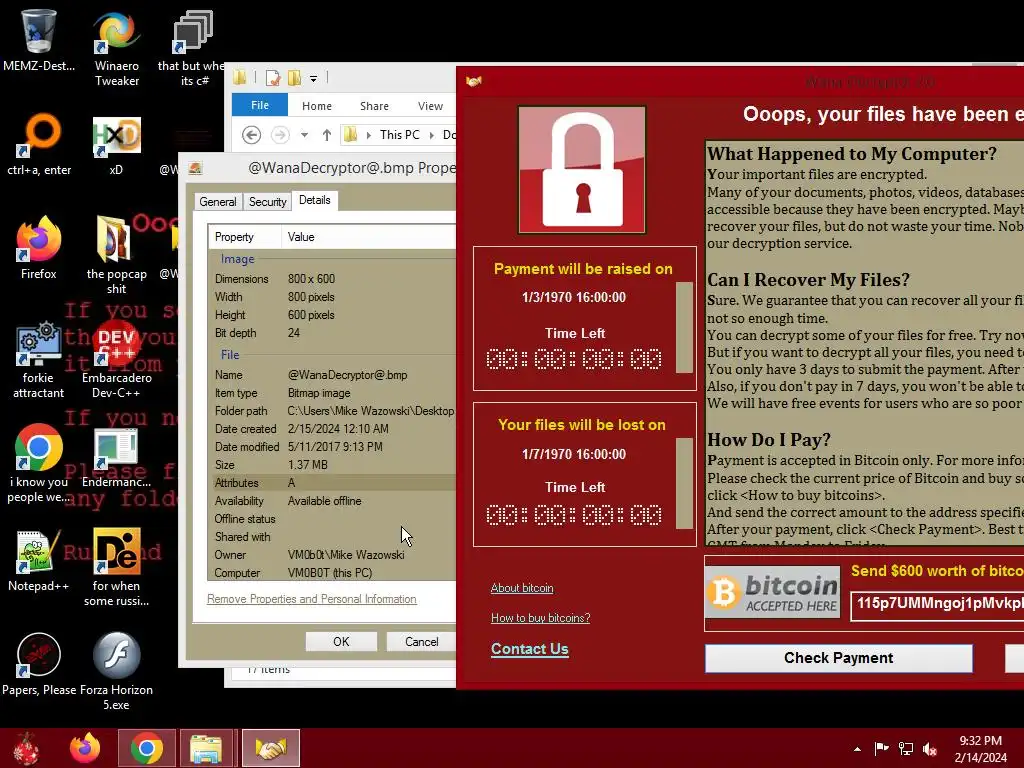Viewport: 1024px width, 768px height.
Task: Open Firefox from the taskbar
Action: (x=85, y=748)
